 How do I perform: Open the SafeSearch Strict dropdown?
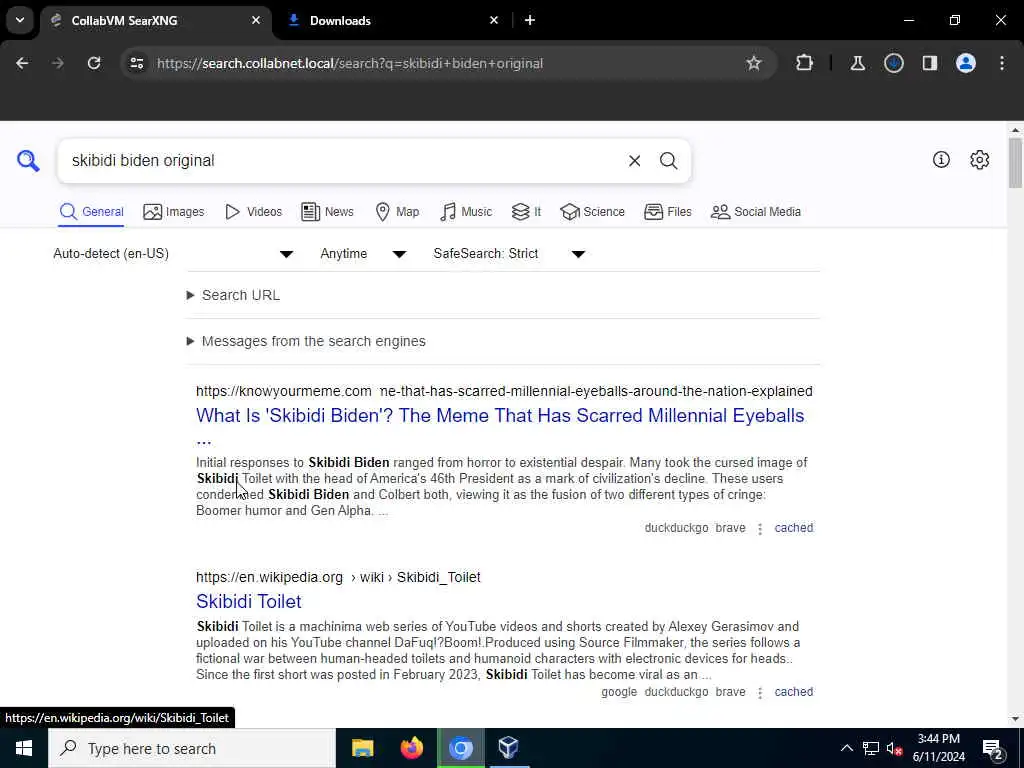coord(509,253)
